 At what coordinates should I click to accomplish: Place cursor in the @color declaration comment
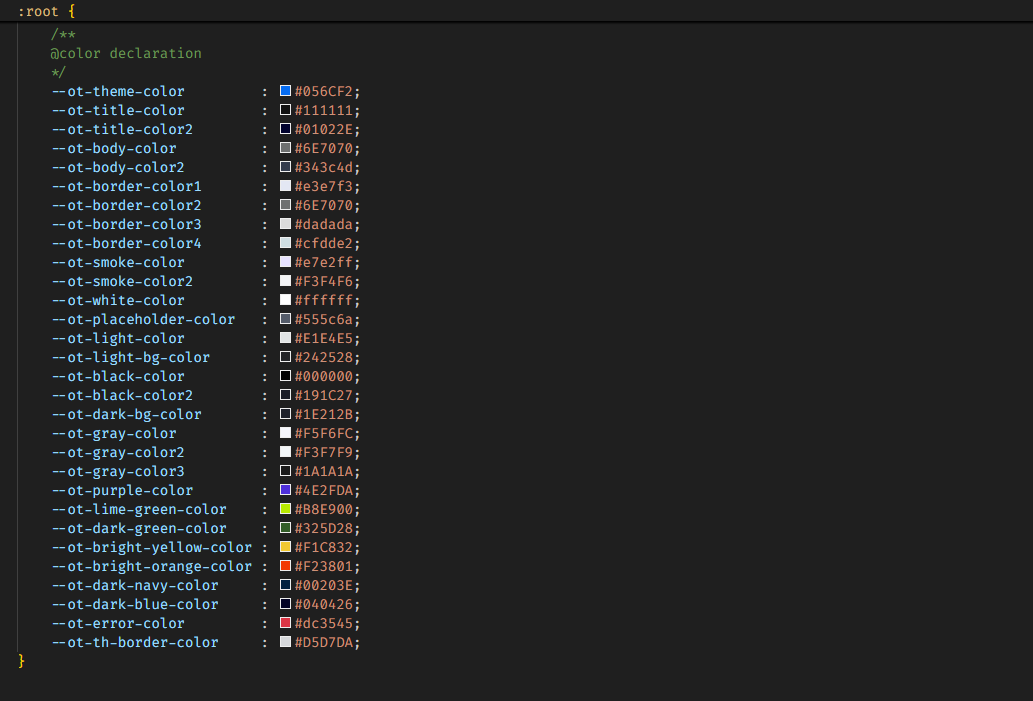point(126,53)
